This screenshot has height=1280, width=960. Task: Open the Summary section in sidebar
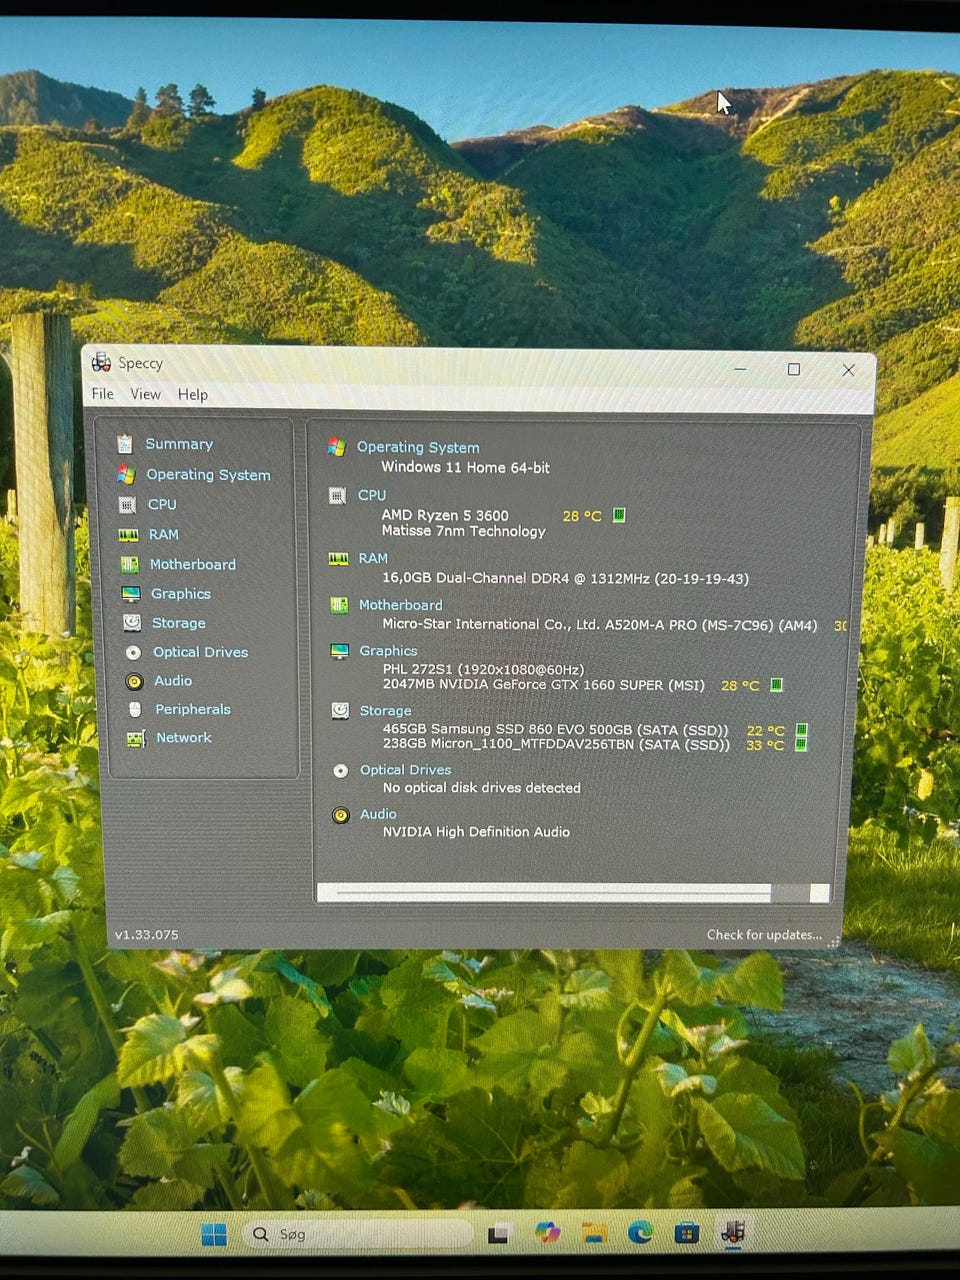point(179,444)
